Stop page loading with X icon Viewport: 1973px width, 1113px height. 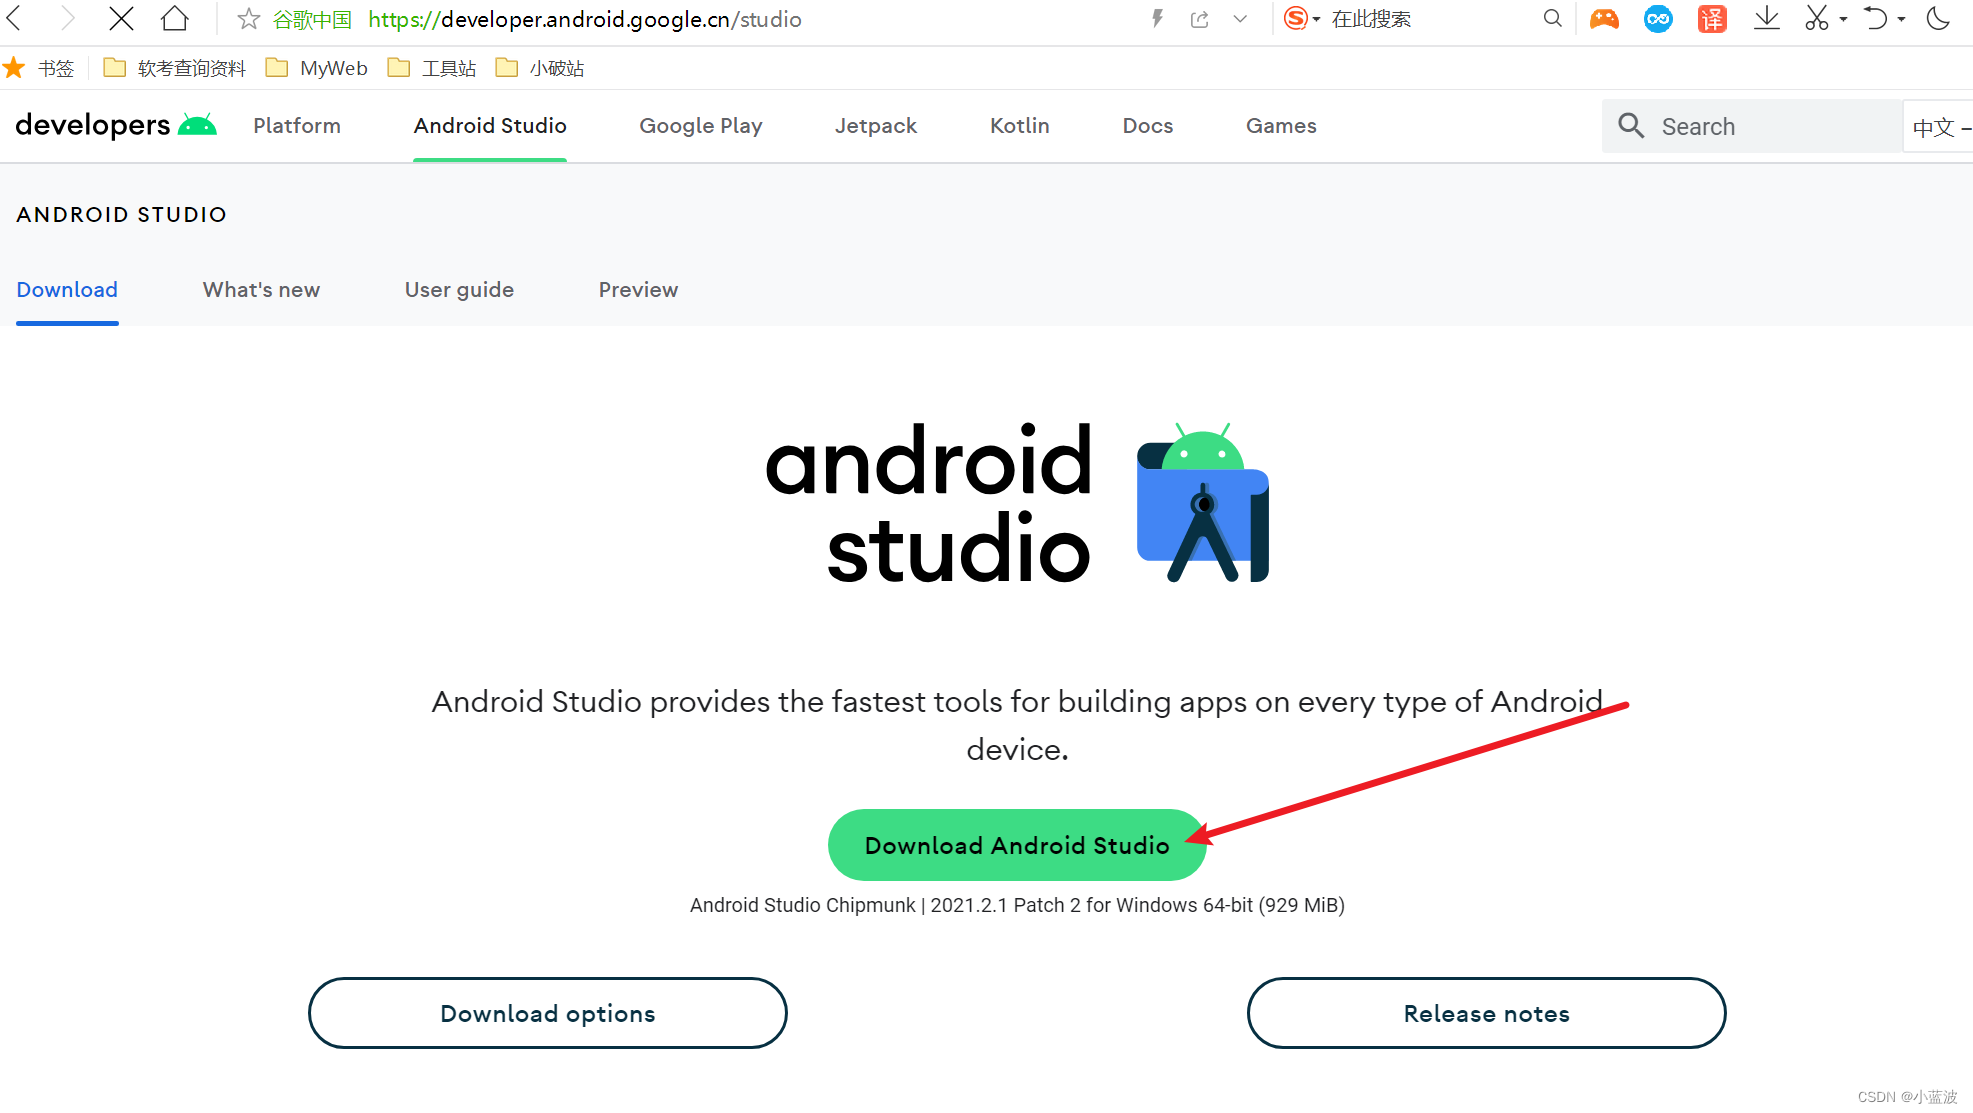point(121,19)
